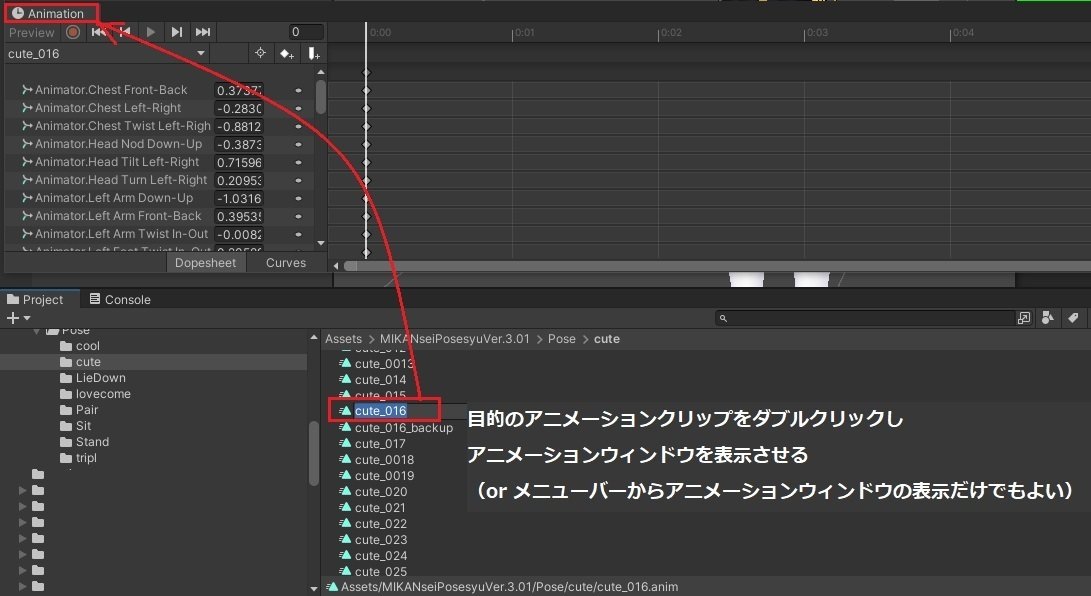Click the Head Tilt Left-Right value field

239,163
